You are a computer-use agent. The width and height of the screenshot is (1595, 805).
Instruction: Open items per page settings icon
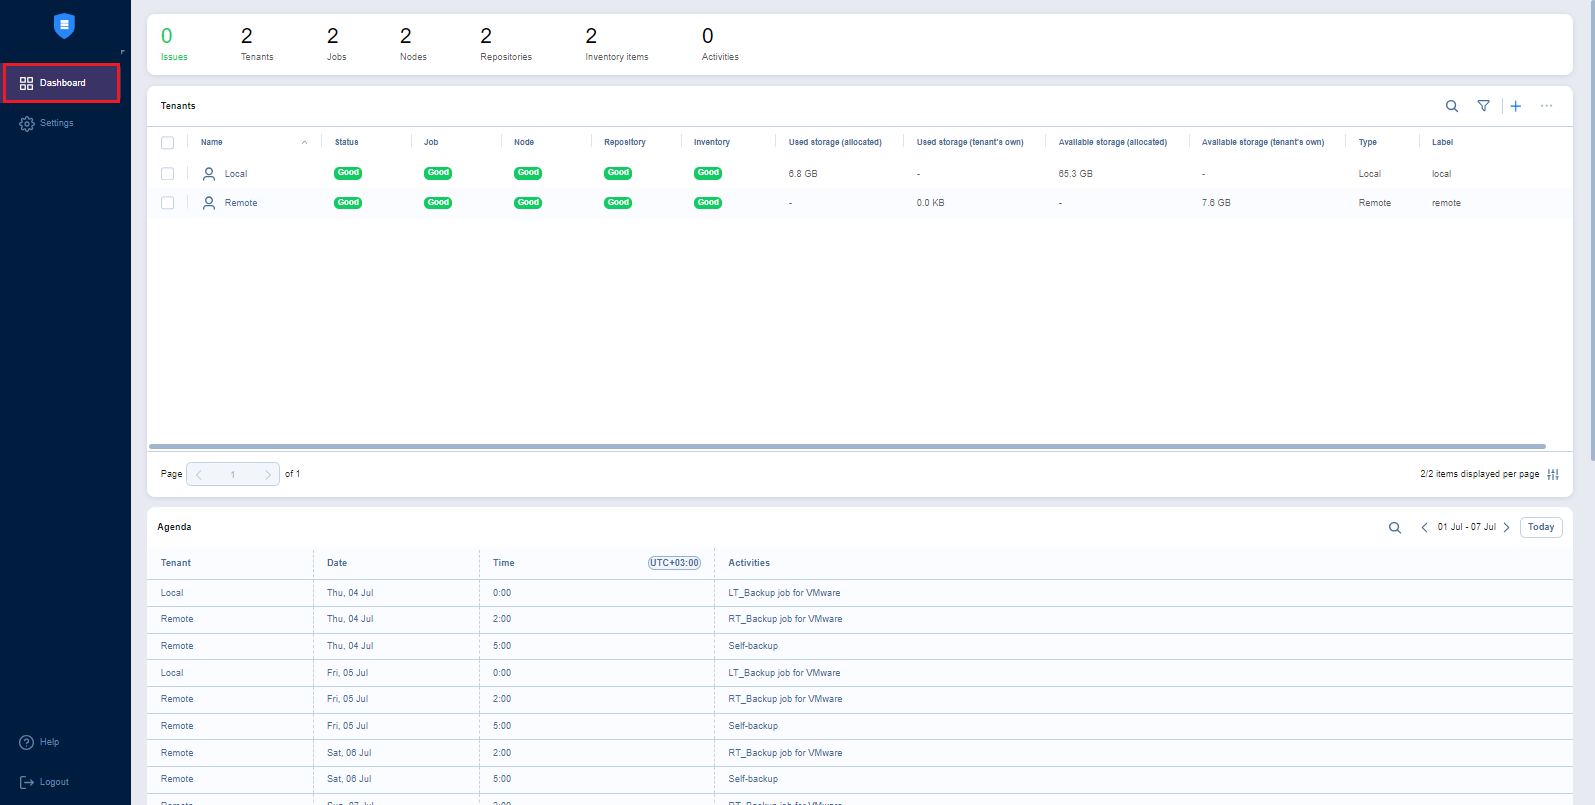[1553, 474]
